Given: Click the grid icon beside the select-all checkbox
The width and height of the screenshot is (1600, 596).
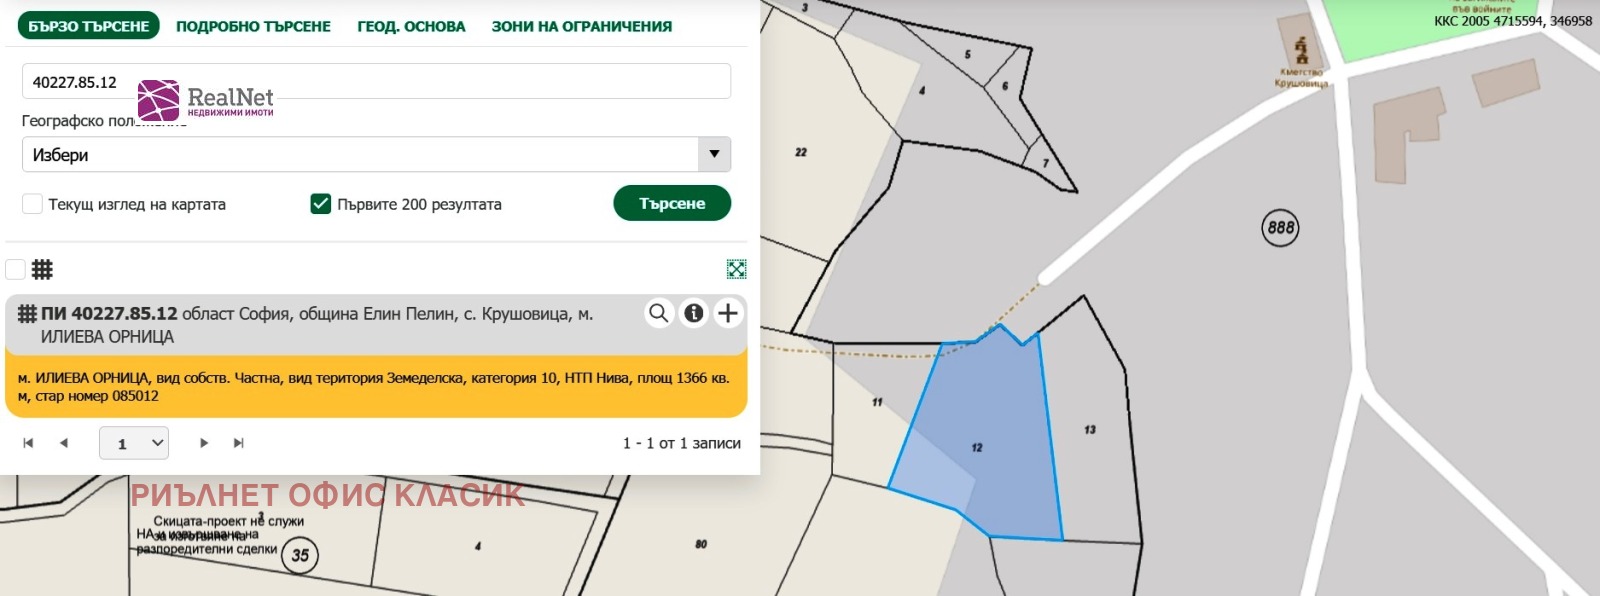Looking at the screenshot, I should (x=42, y=269).
